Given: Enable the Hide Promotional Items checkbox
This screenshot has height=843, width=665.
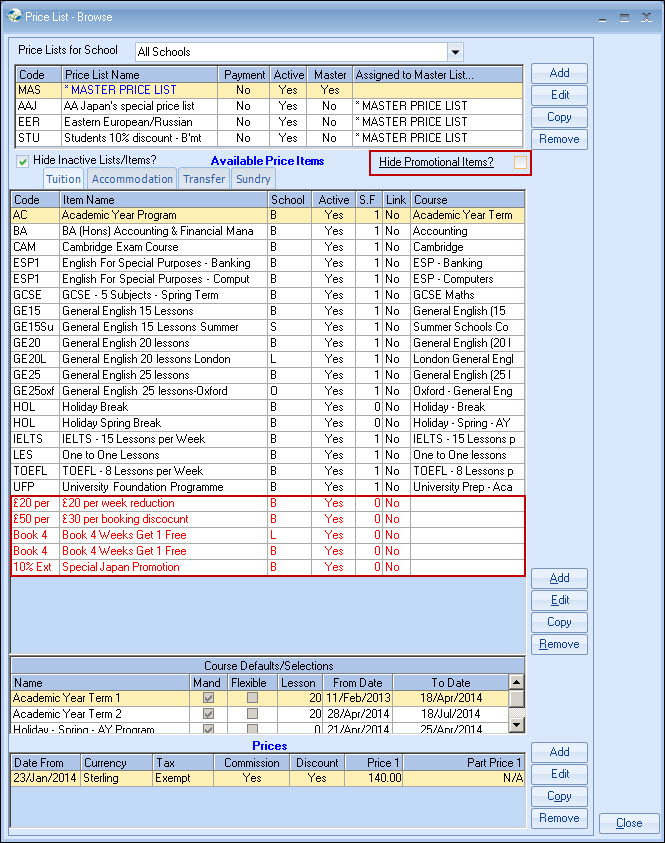Looking at the screenshot, I should coord(520,162).
